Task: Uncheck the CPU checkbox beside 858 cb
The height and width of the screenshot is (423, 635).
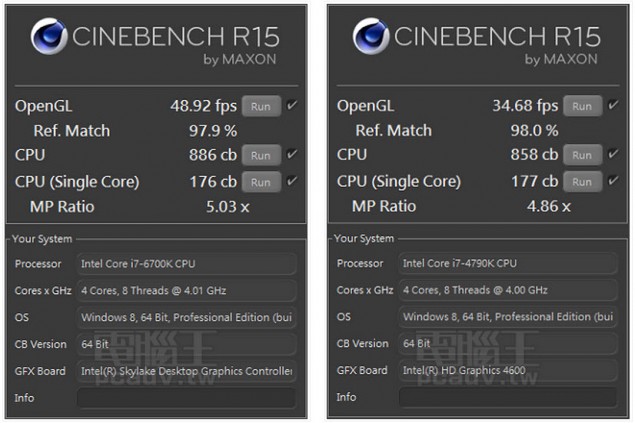Action: click(x=613, y=154)
